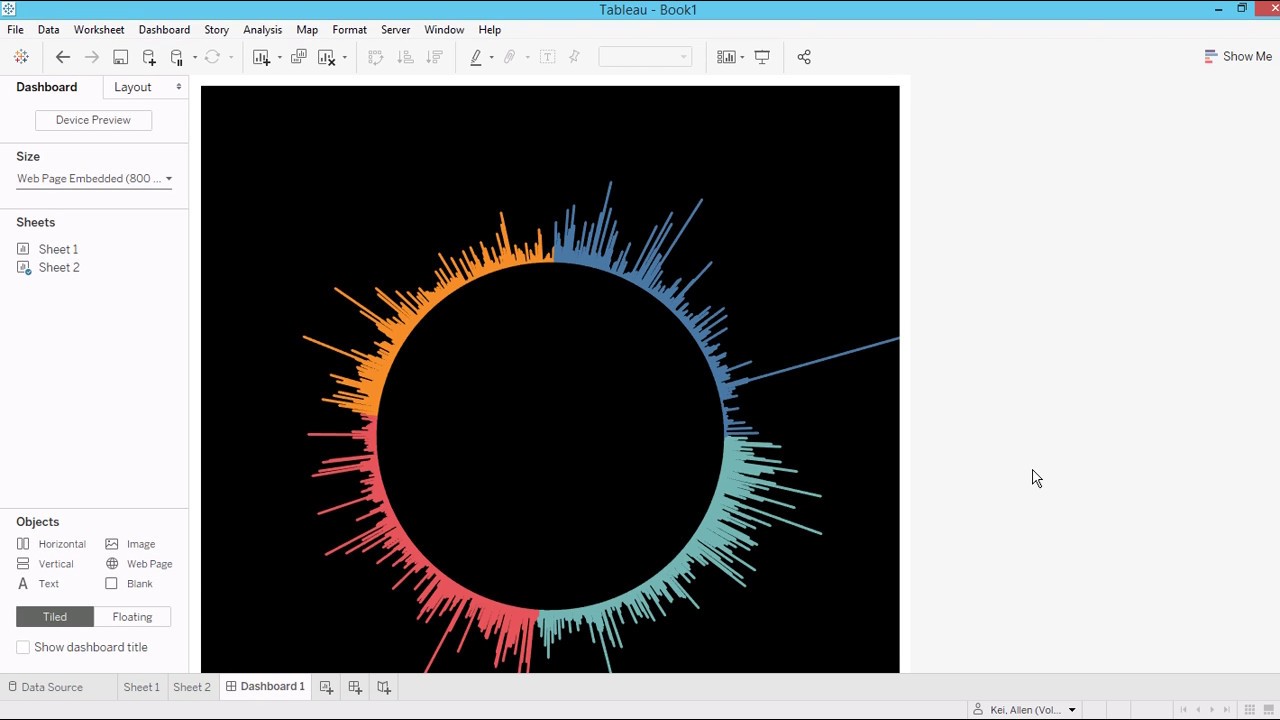Switch to the Layout pane tab
This screenshot has height=720, width=1280.
(133, 87)
